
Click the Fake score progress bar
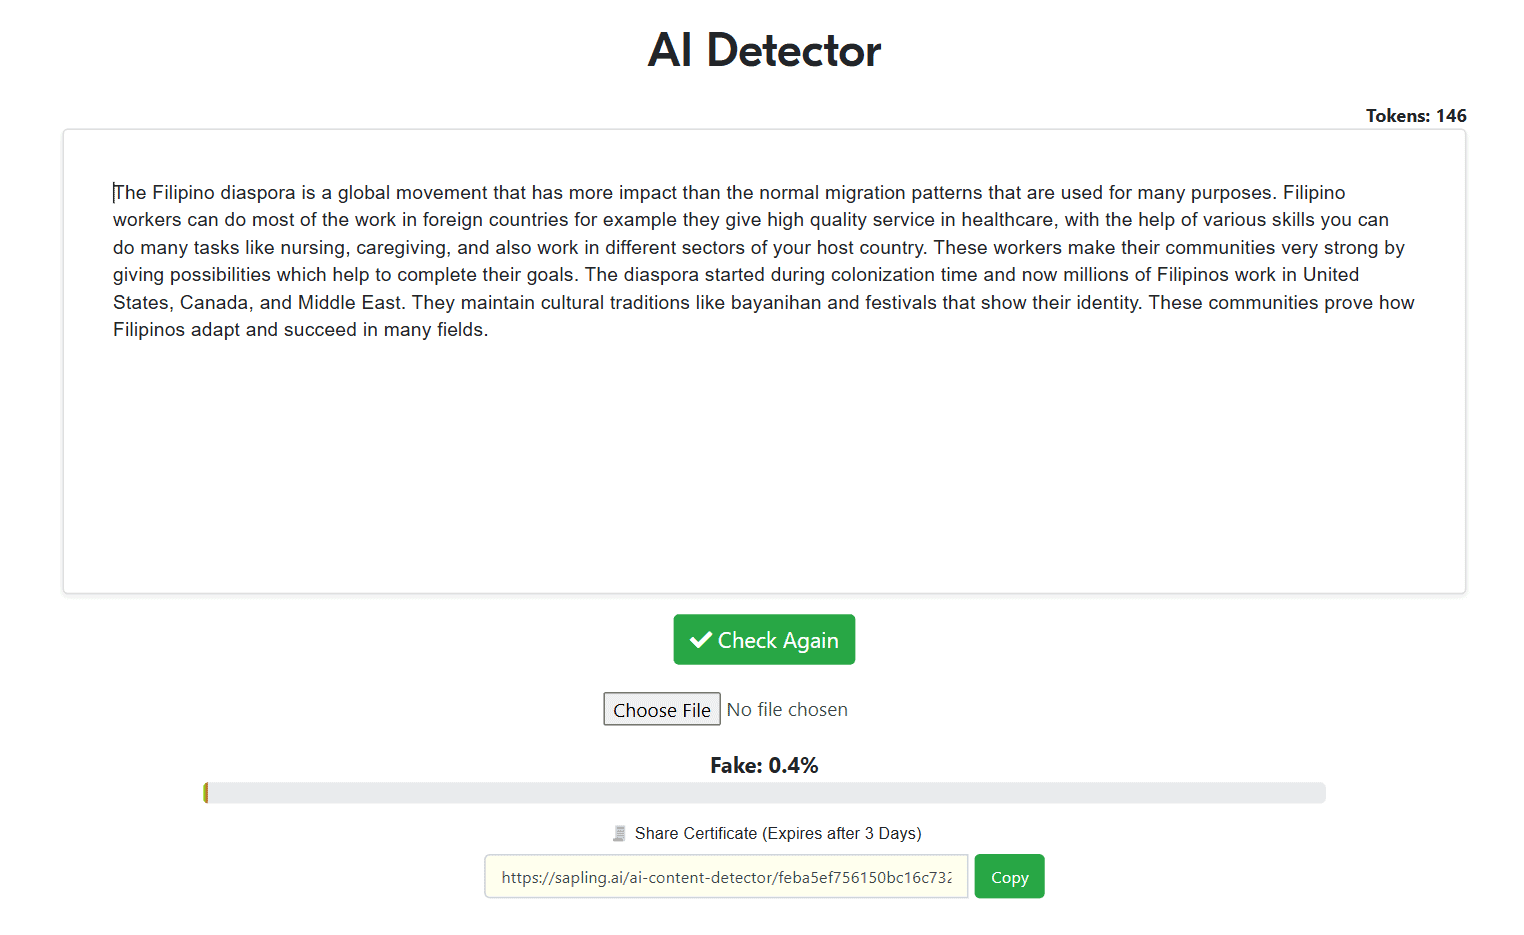click(x=764, y=793)
